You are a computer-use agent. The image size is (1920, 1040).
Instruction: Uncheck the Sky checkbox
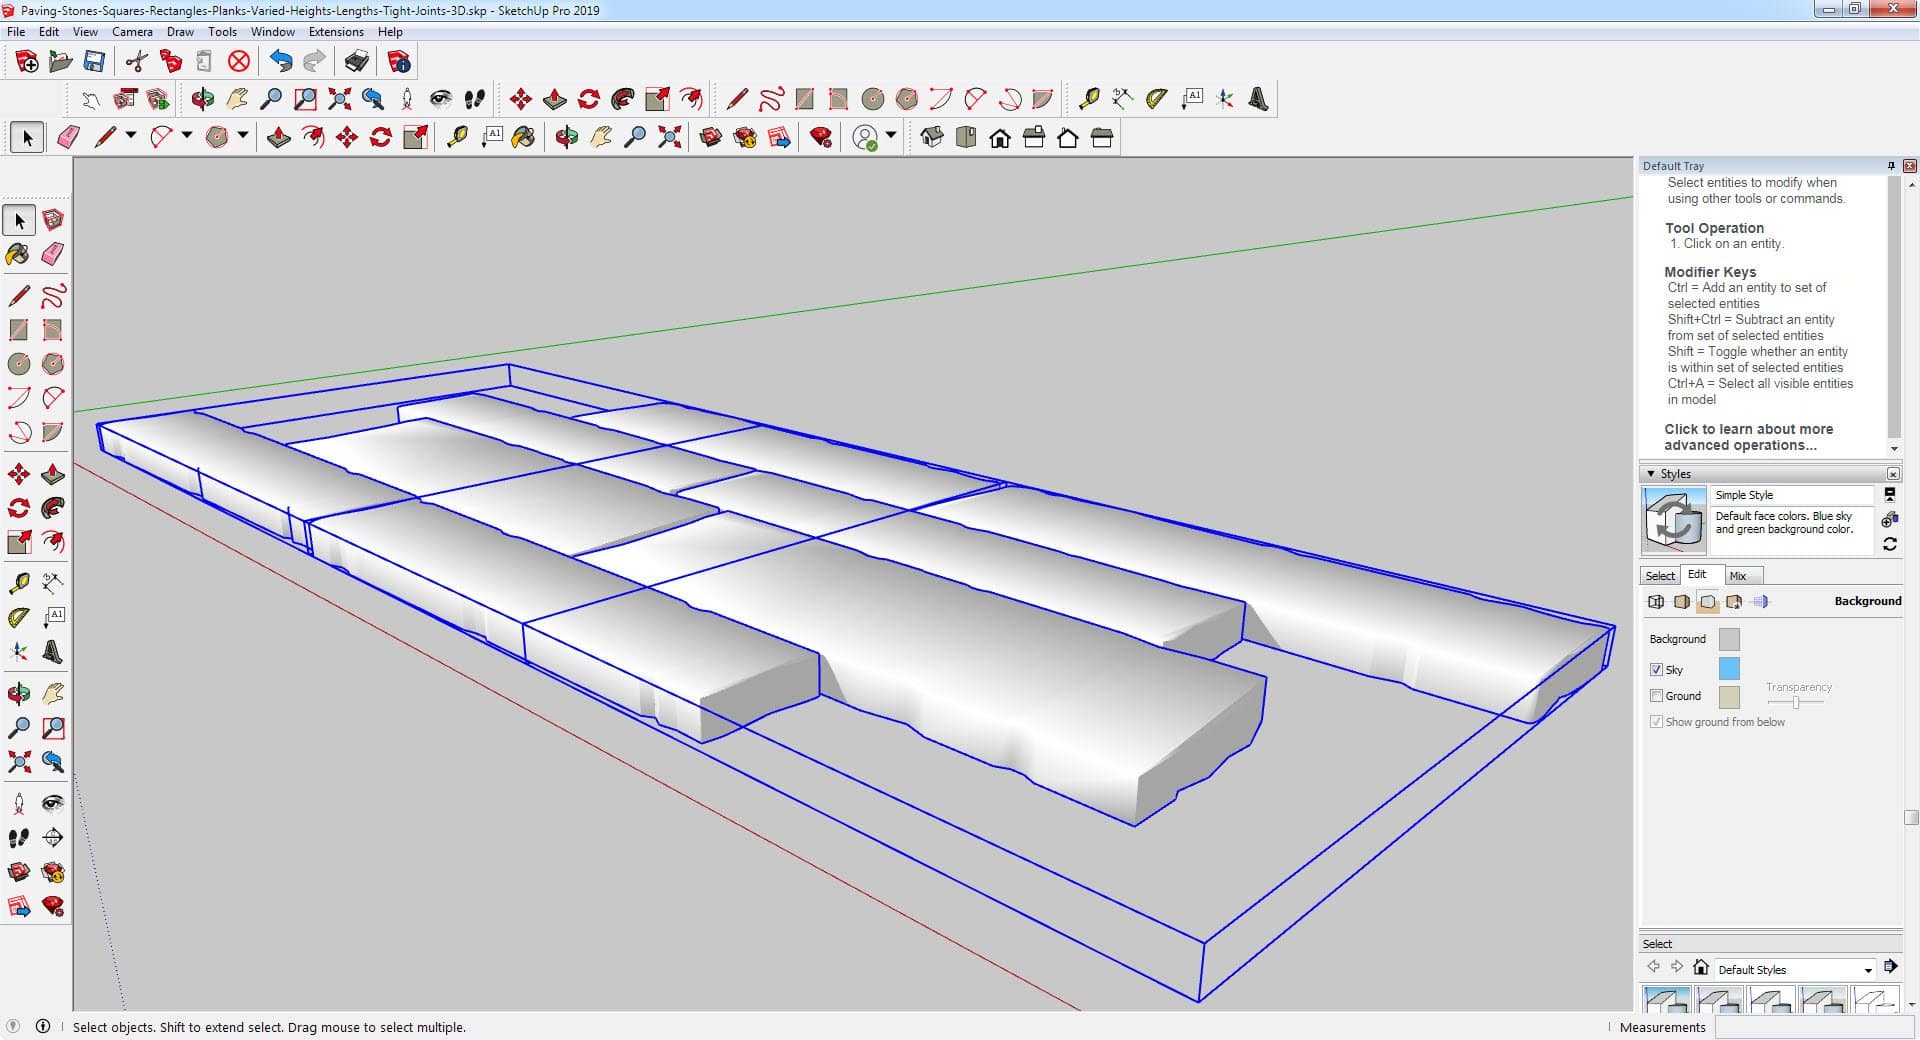tap(1656, 670)
